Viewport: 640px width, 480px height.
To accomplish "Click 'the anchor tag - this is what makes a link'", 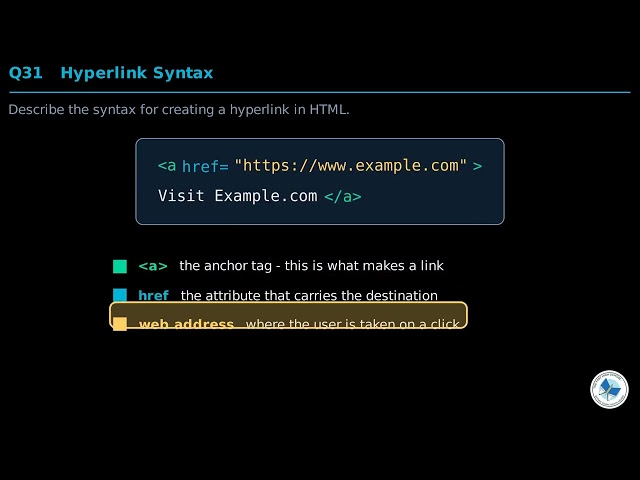I will [x=311, y=266].
